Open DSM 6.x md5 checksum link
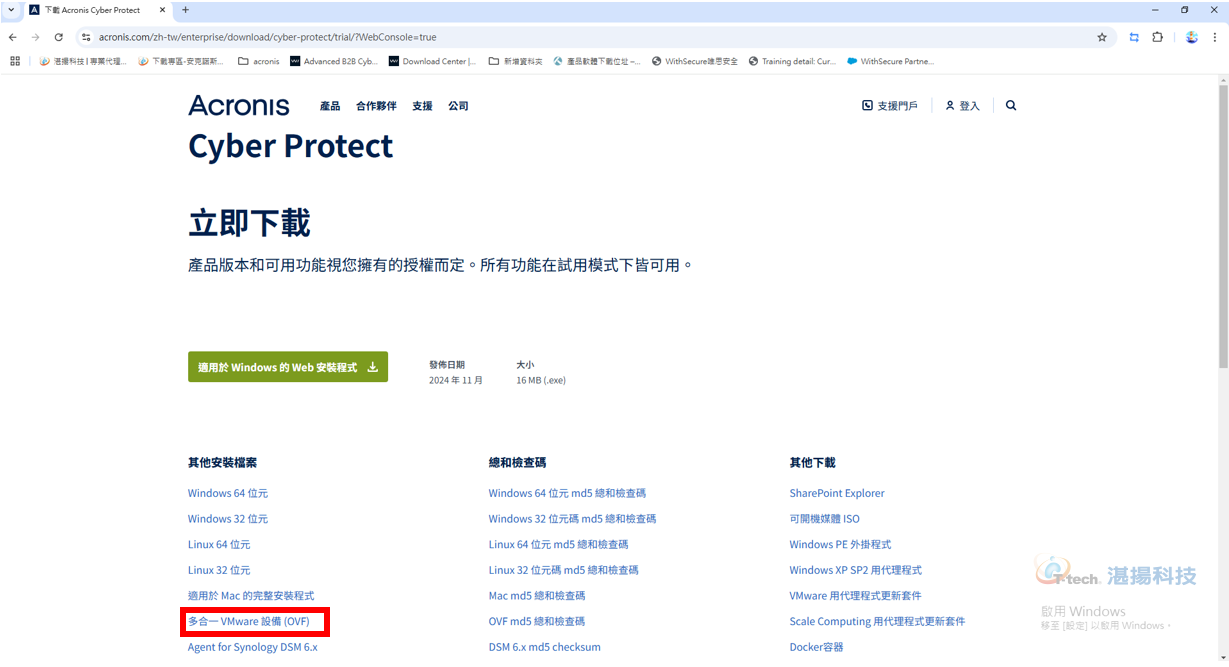 tap(545, 647)
